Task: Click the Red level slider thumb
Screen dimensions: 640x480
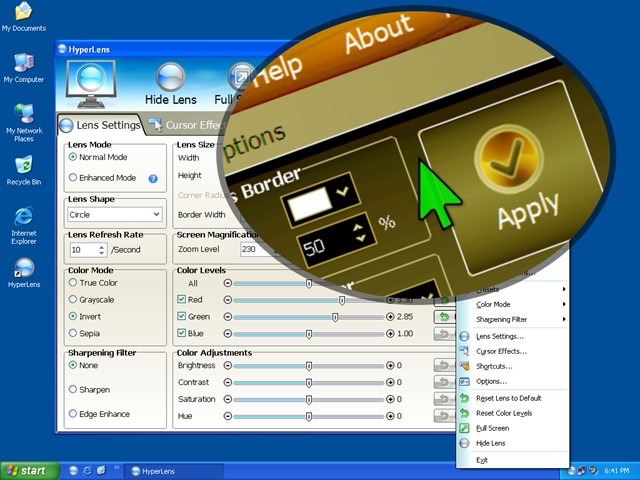Action: [342, 300]
